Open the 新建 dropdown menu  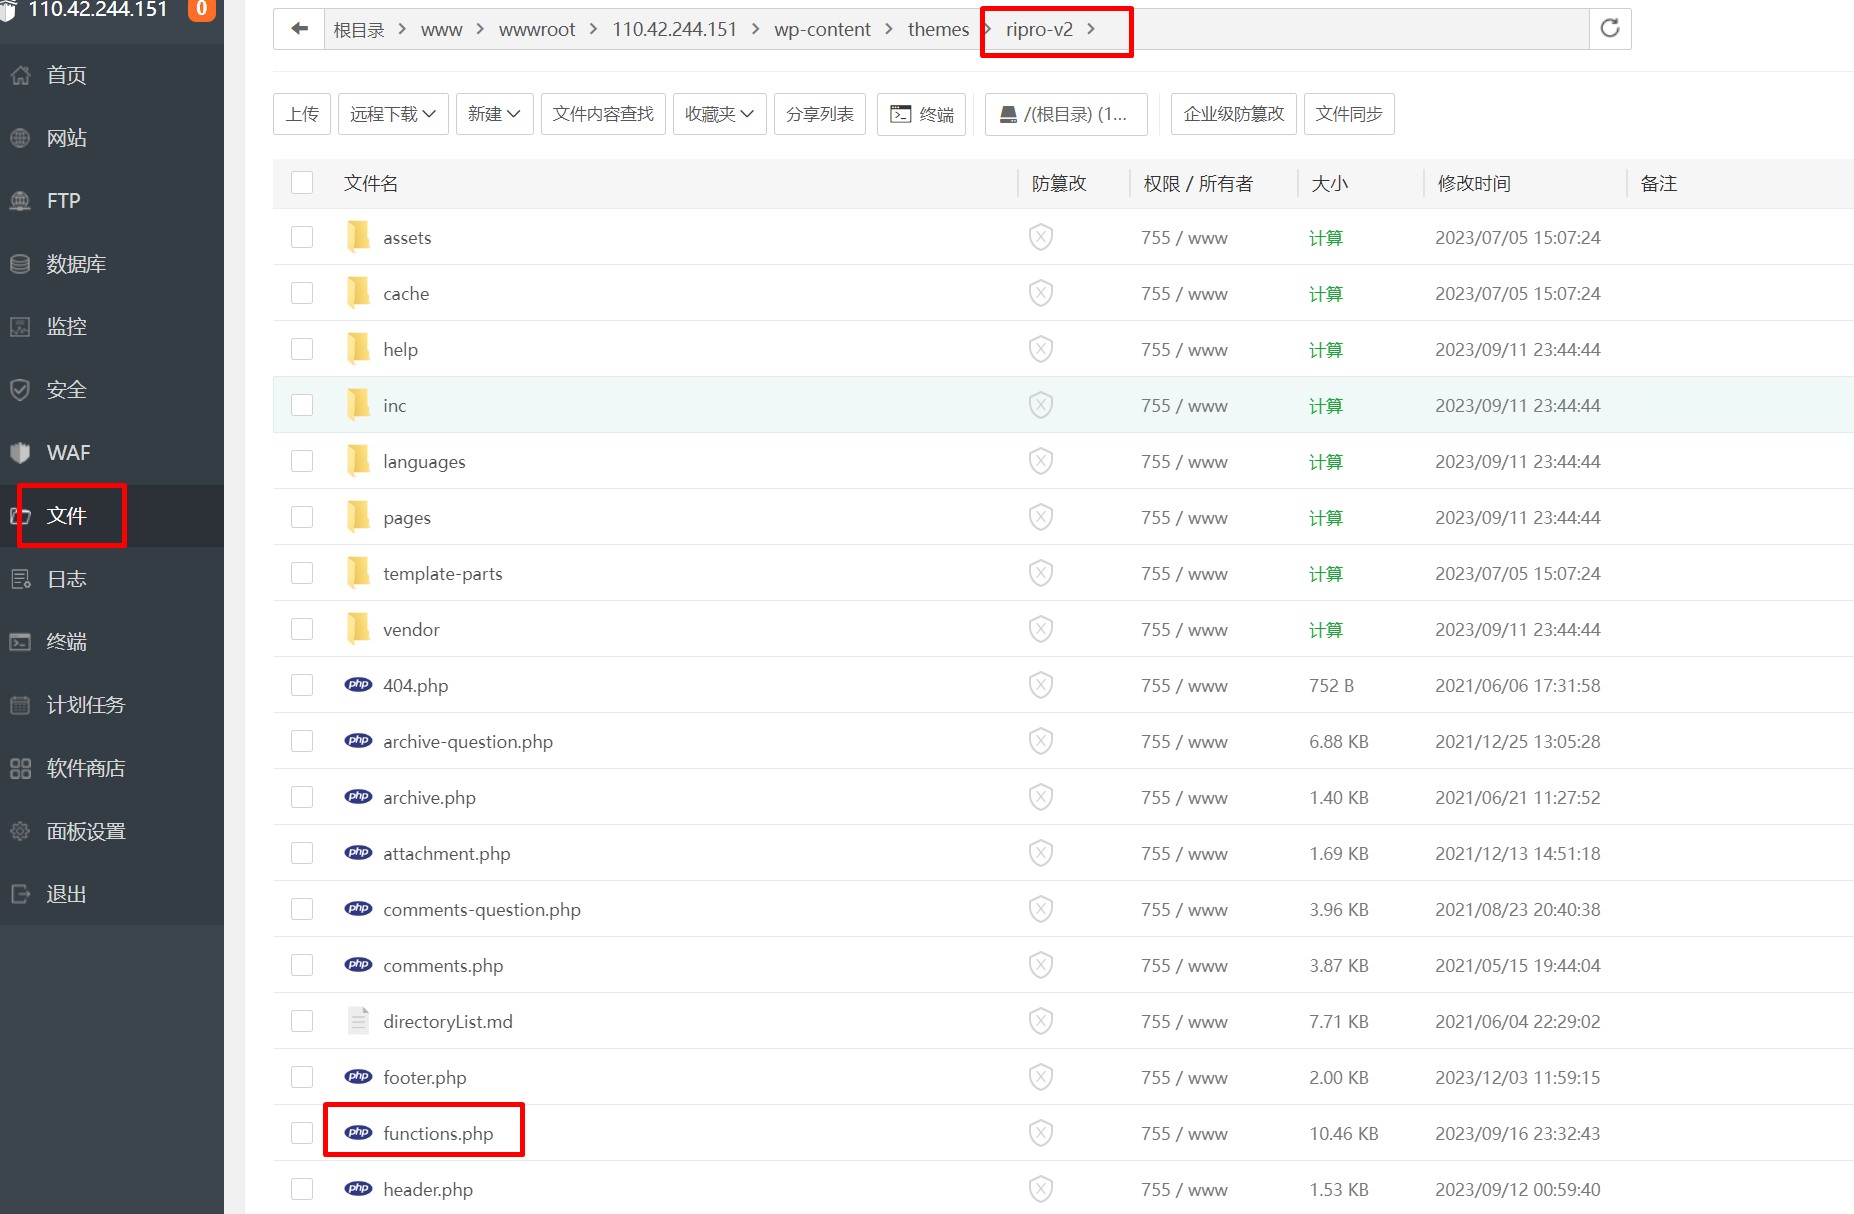[x=494, y=114]
